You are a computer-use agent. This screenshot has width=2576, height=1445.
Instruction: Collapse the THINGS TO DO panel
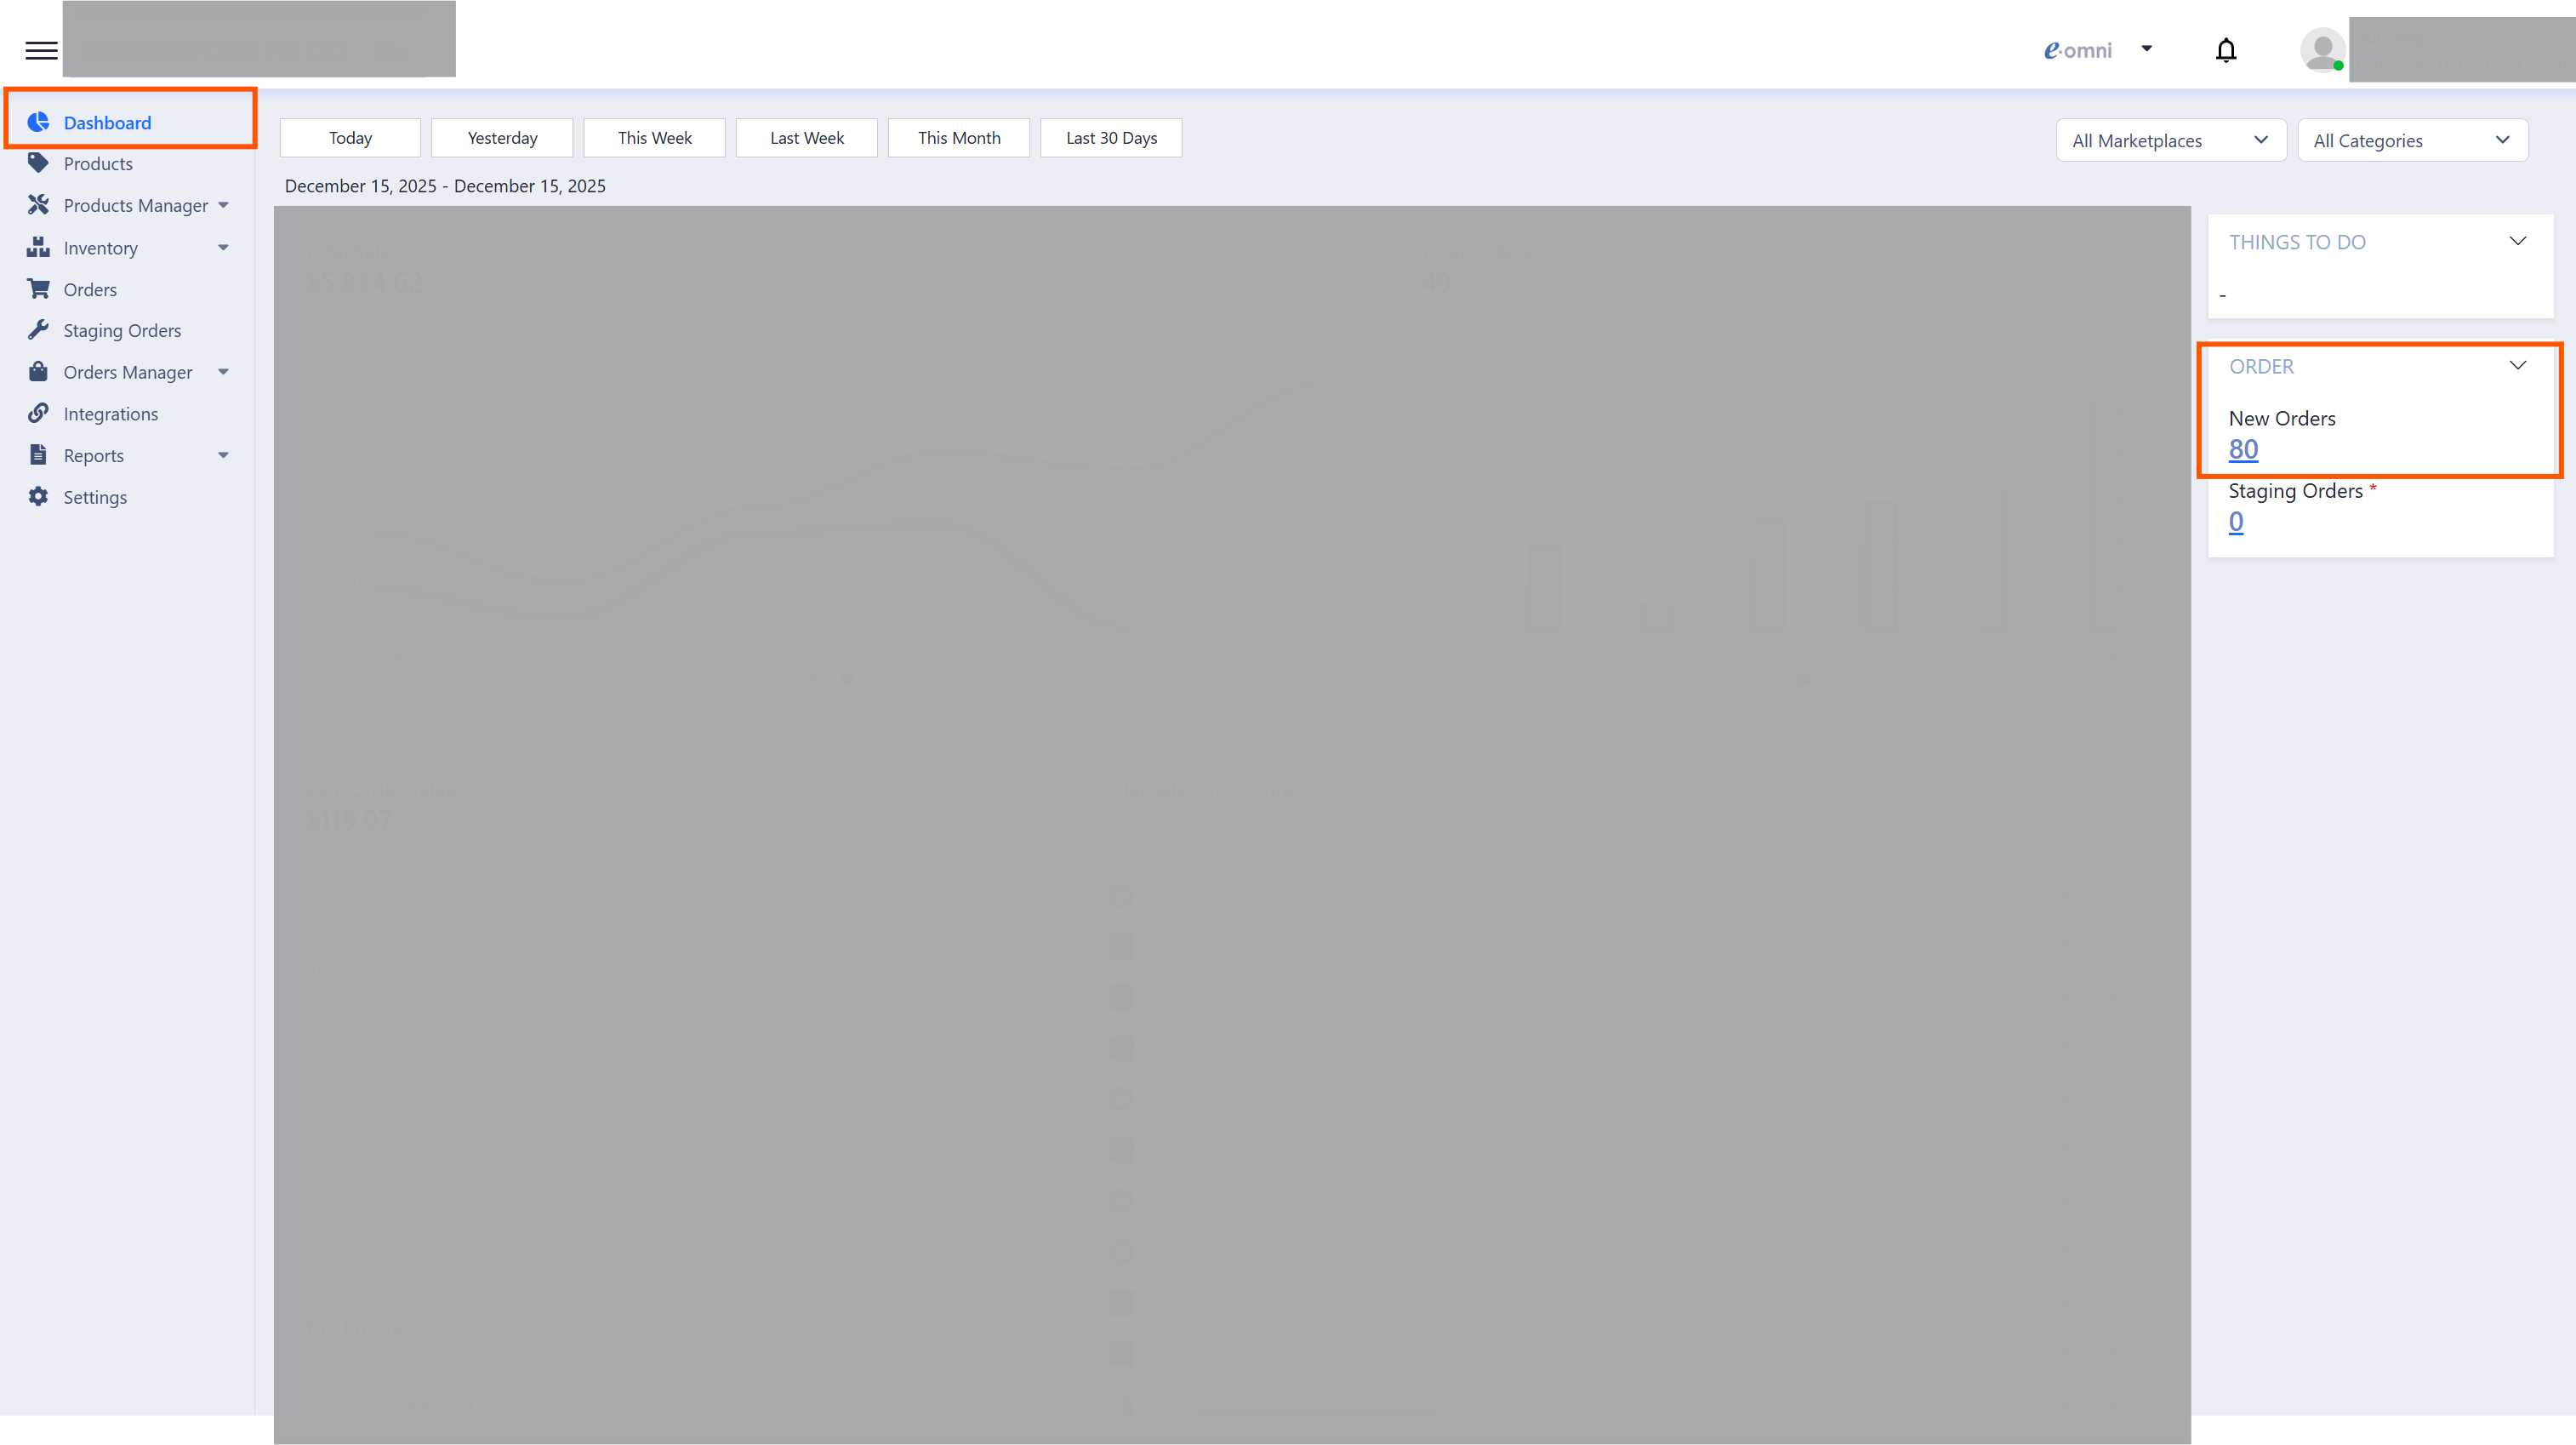2517,241
